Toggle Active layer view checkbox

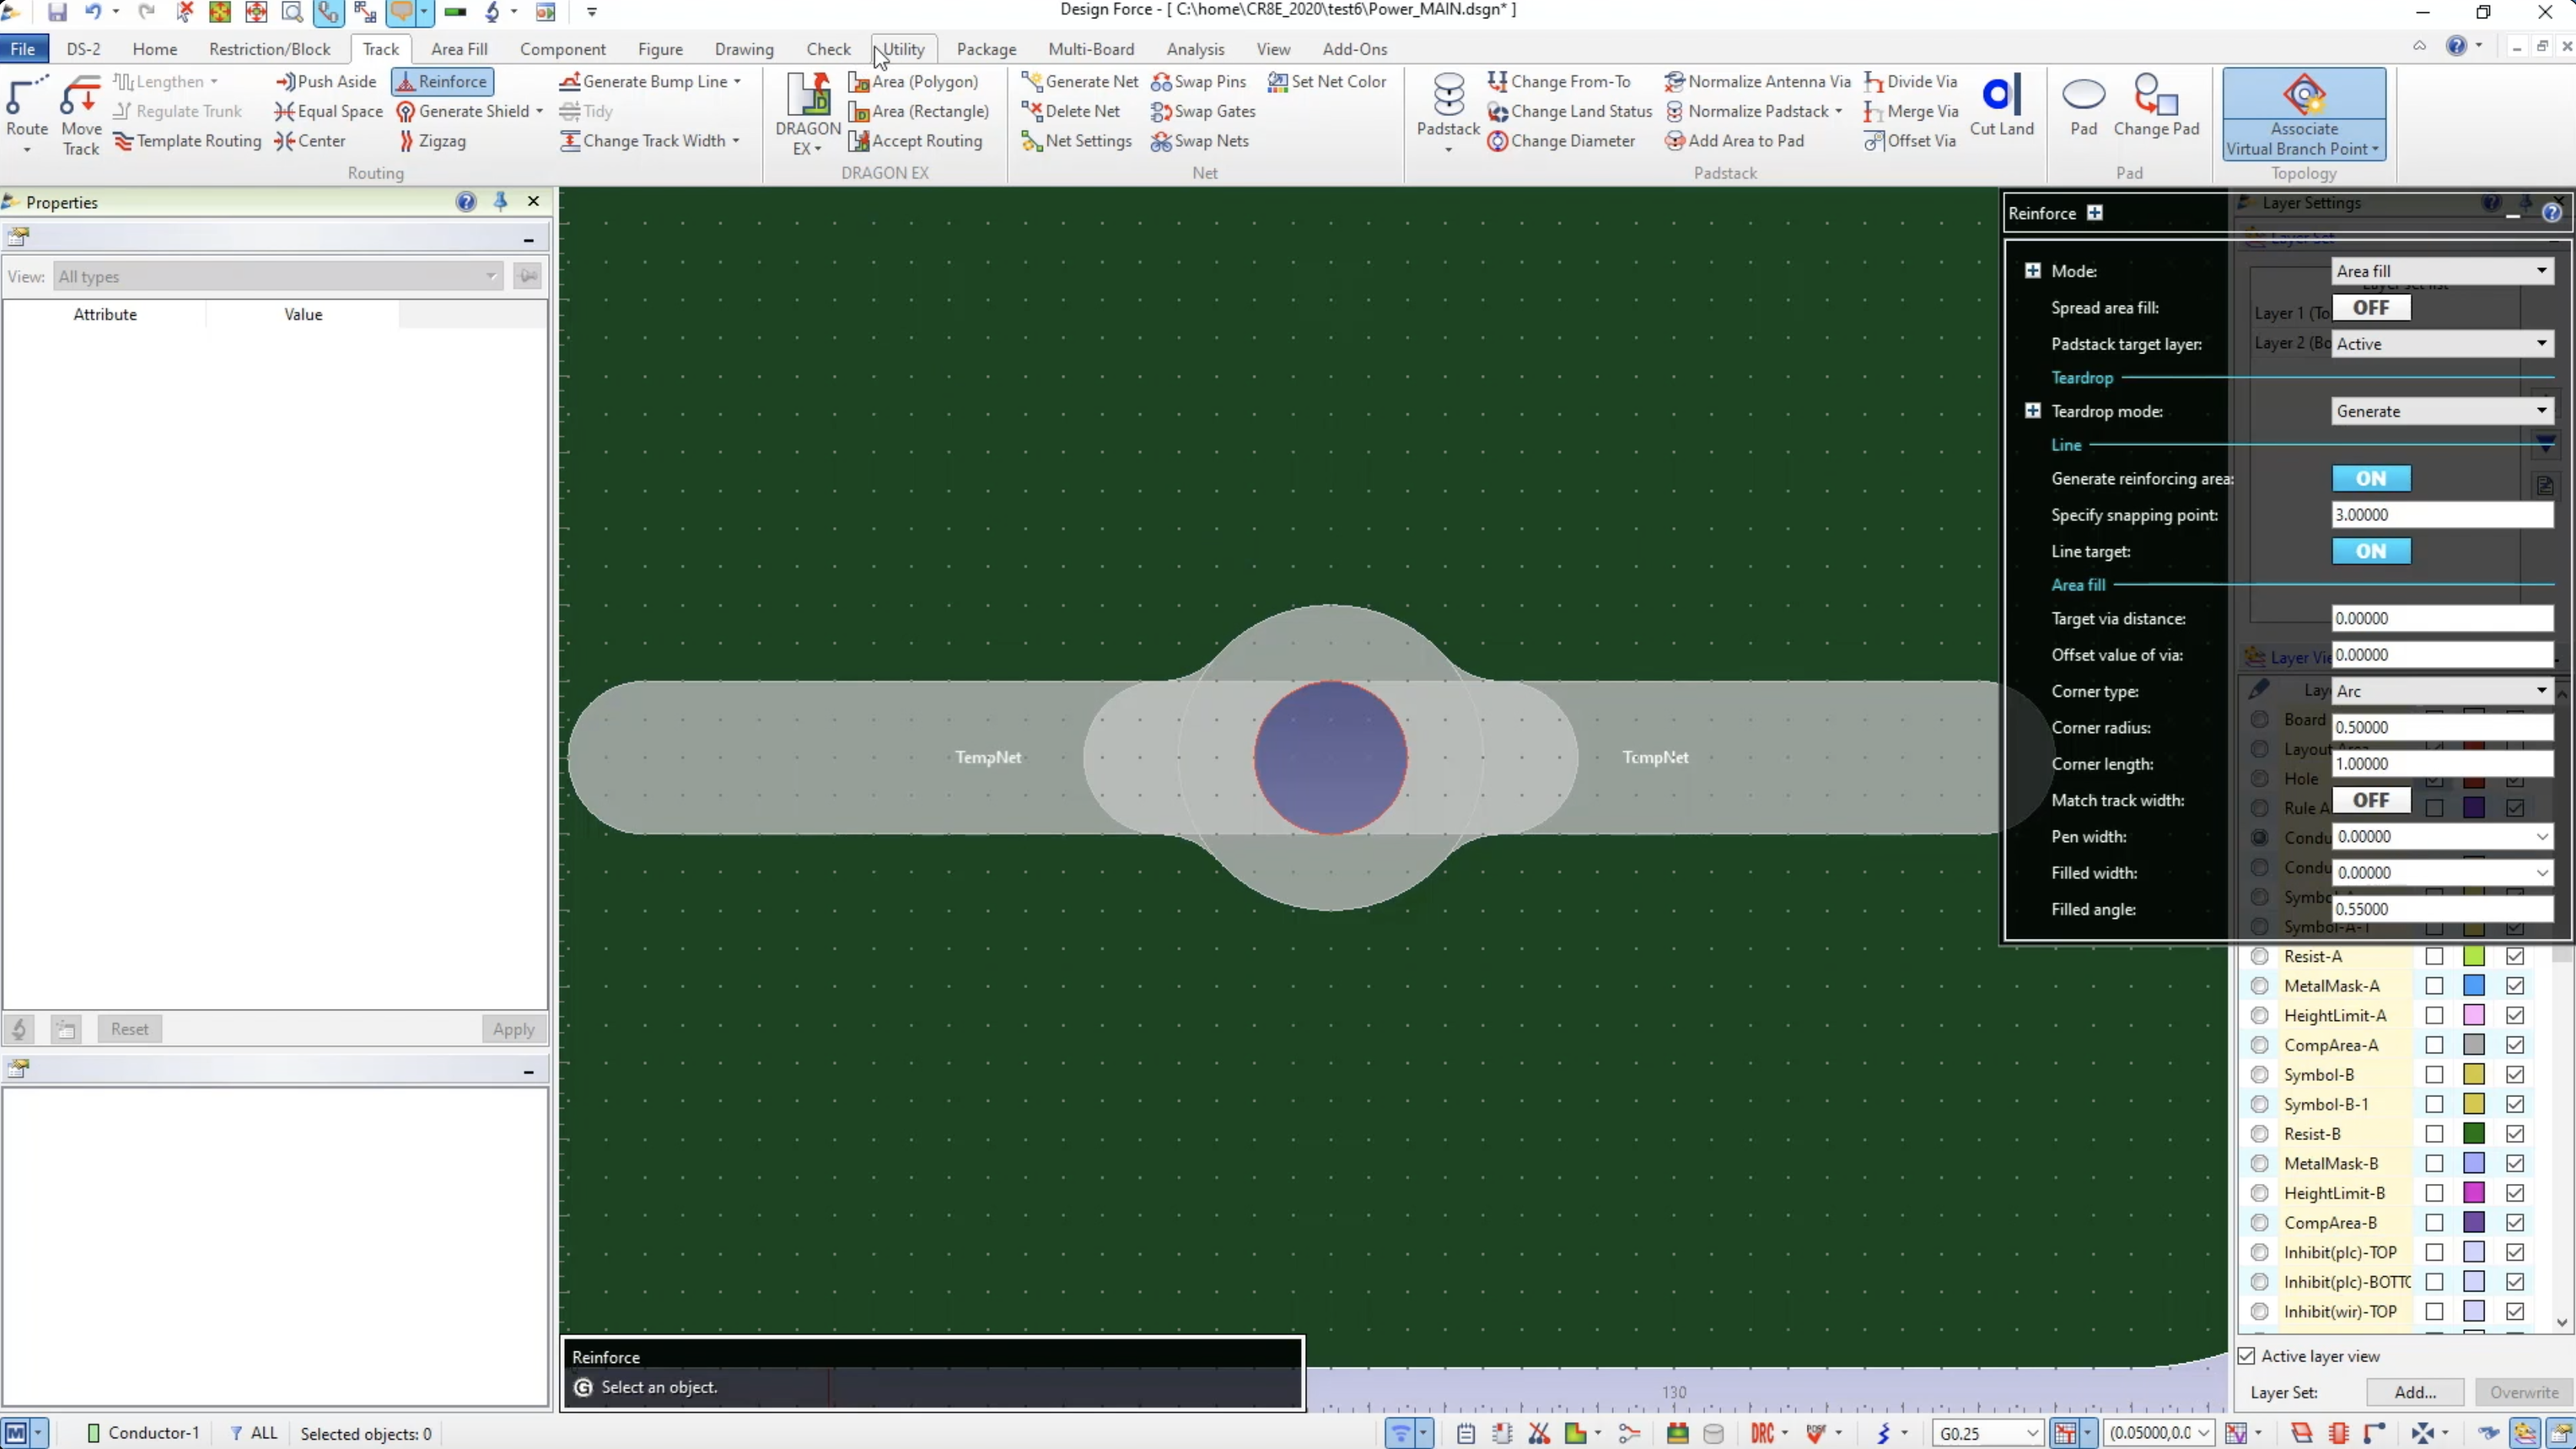(2247, 1356)
